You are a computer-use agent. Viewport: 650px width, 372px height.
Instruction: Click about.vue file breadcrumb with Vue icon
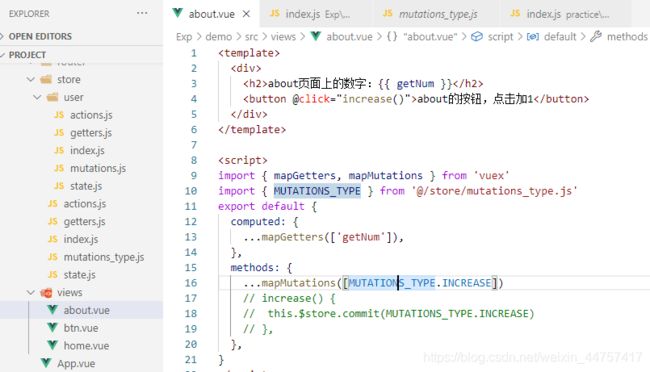click(x=342, y=37)
